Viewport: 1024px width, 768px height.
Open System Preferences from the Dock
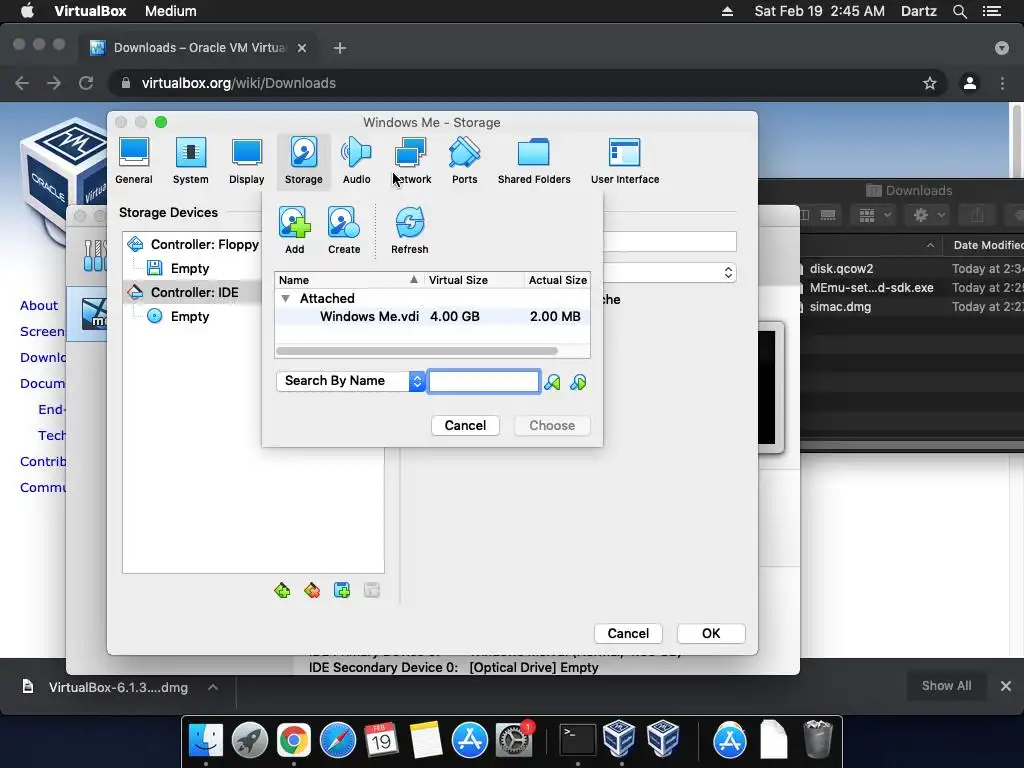pos(514,741)
